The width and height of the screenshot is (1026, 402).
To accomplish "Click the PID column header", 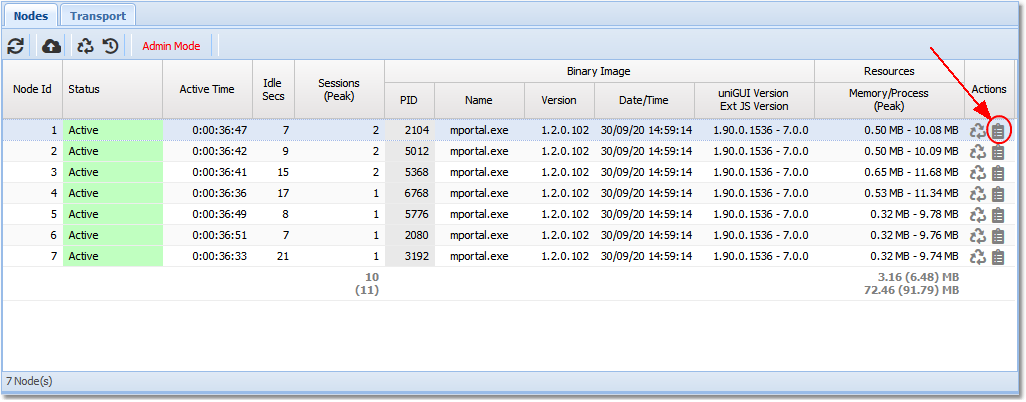I will coord(409,100).
